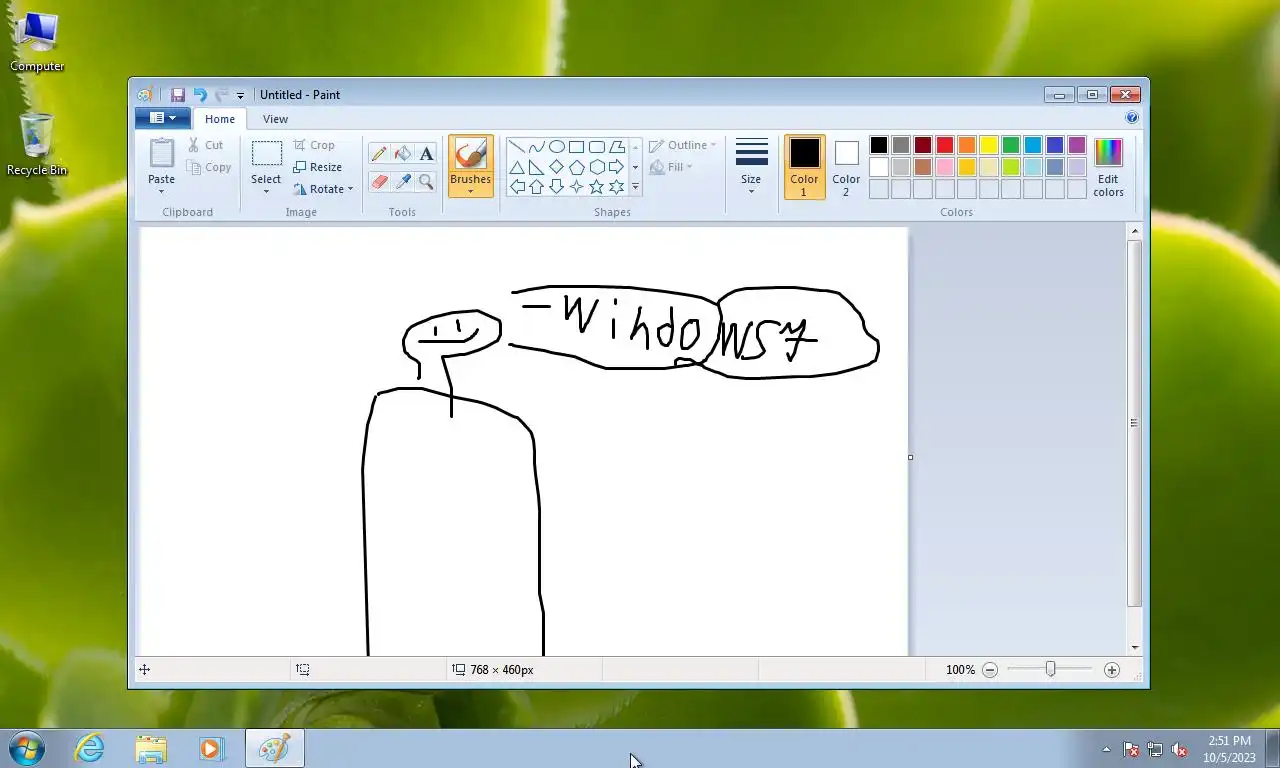Screen dimensions: 1280x768
Task: Pick the pink (rose) color swatch
Action: tap(945, 167)
